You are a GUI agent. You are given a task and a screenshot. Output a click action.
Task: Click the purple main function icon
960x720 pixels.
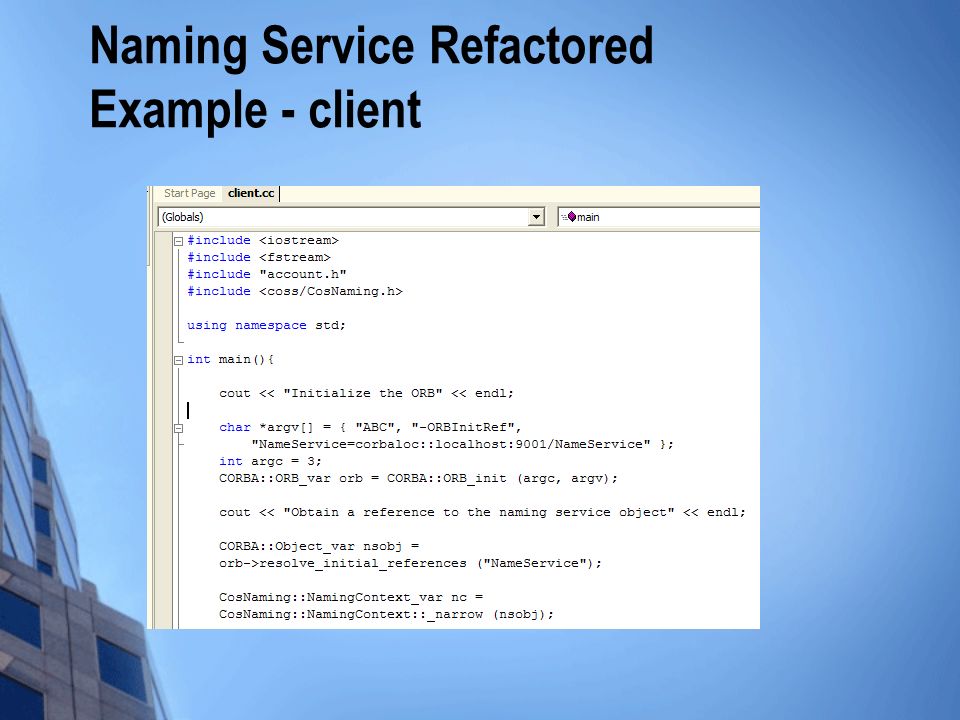click(x=571, y=217)
